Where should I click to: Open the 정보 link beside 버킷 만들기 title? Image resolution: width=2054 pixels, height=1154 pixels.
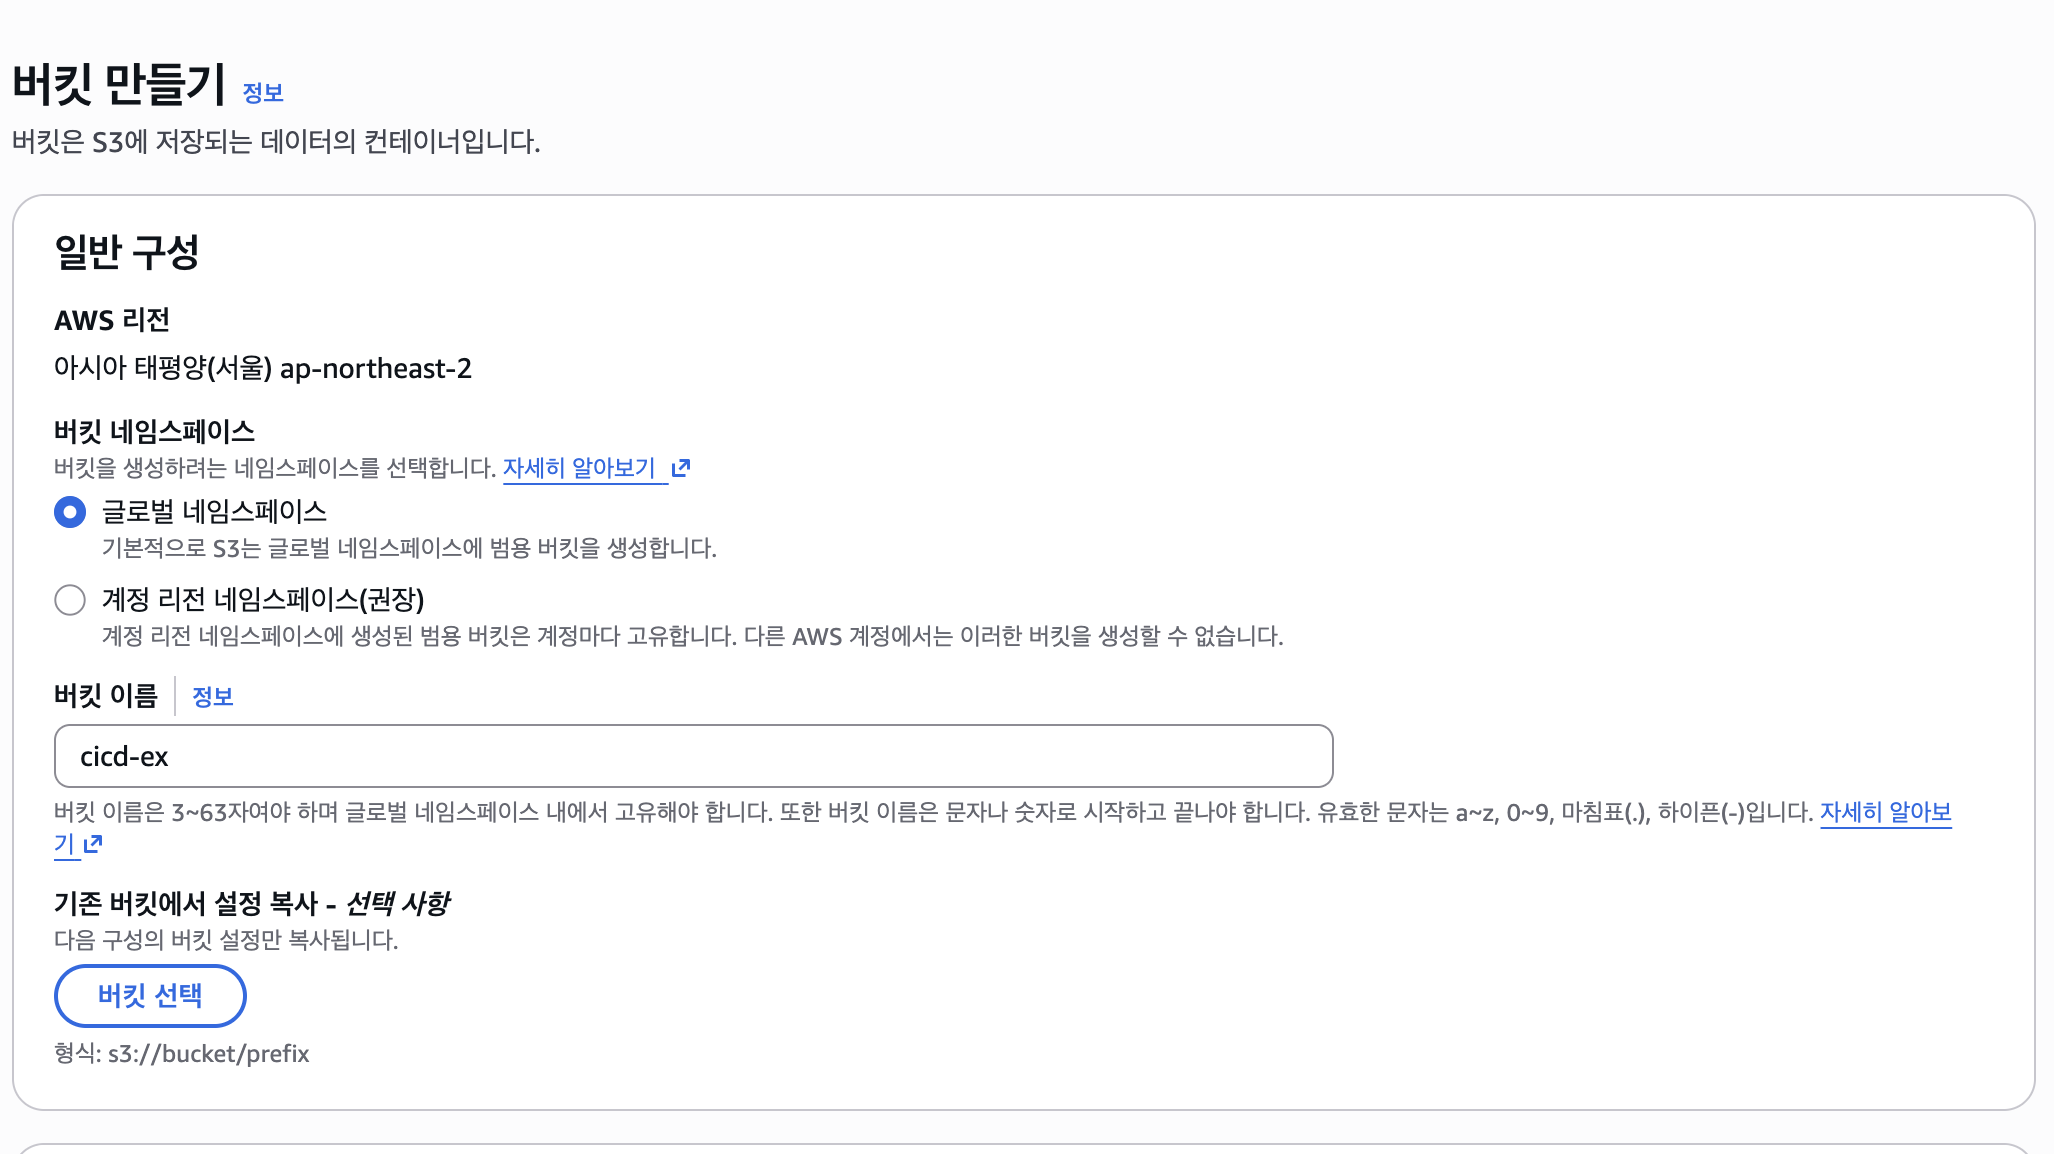[x=263, y=93]
